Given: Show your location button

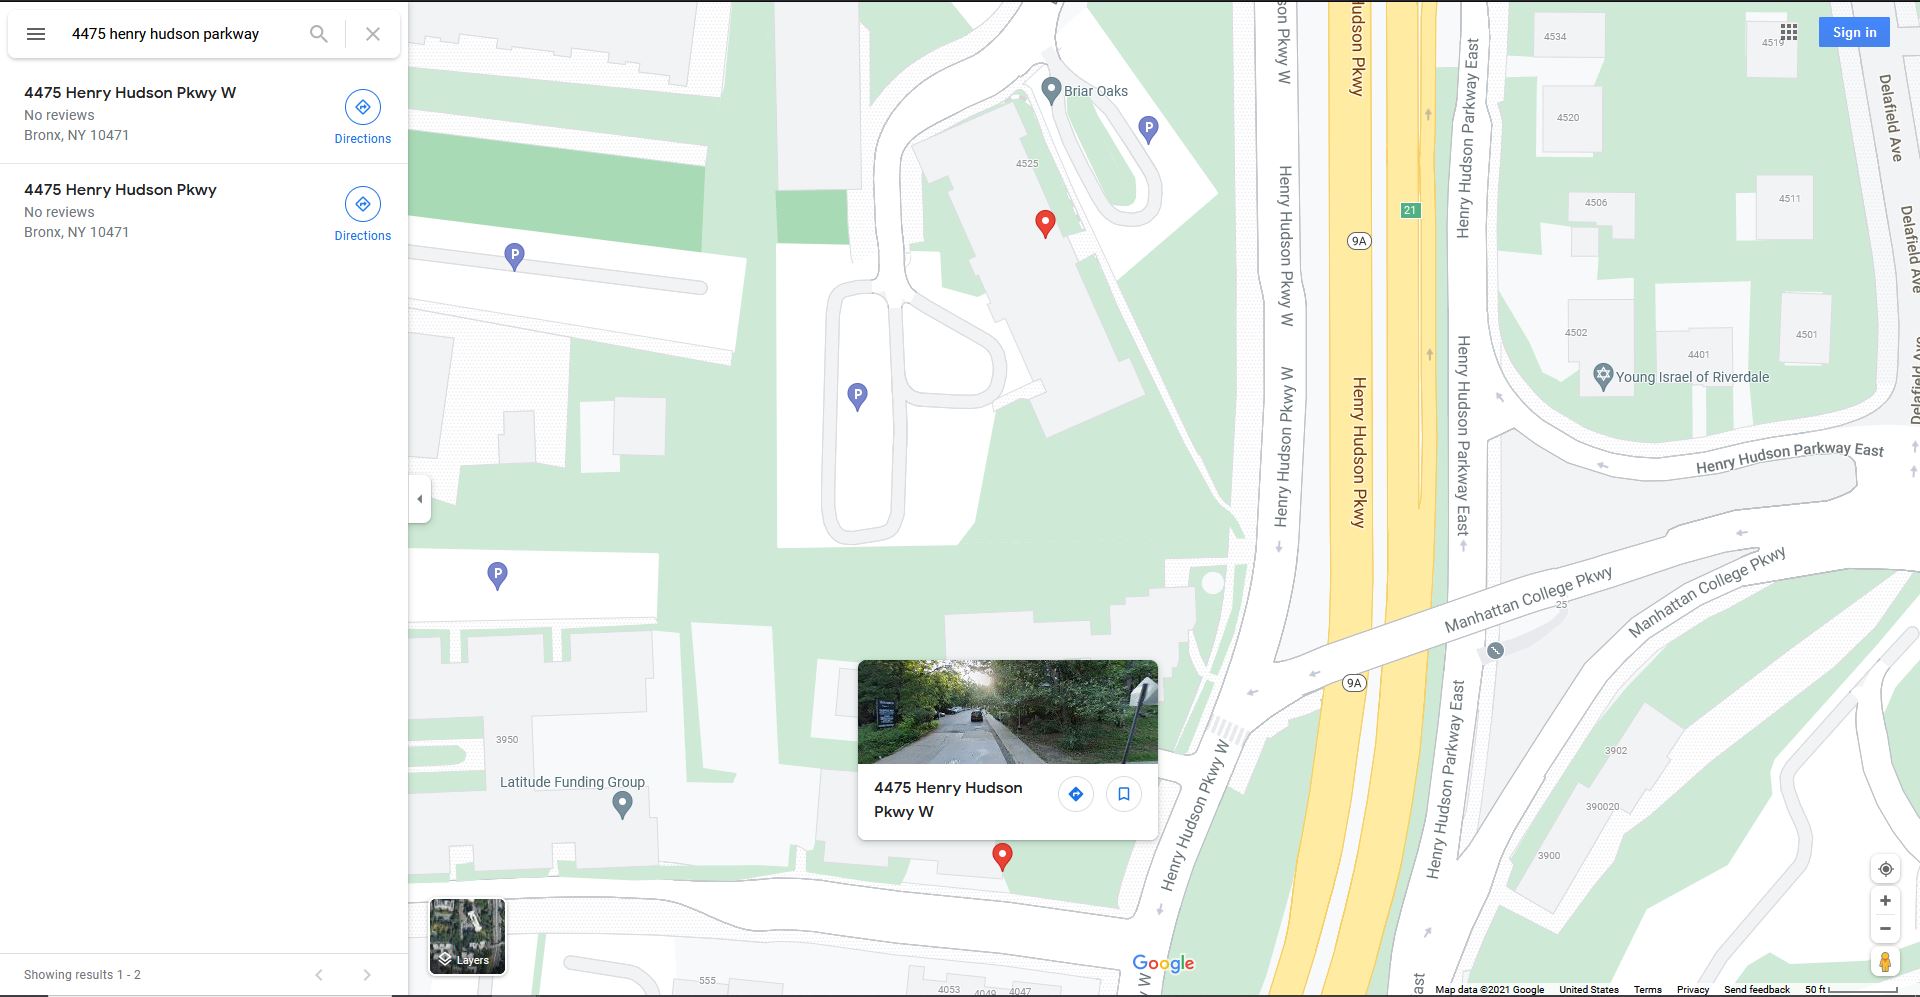Looking at the screenshot, I should tap(1885, 869).
